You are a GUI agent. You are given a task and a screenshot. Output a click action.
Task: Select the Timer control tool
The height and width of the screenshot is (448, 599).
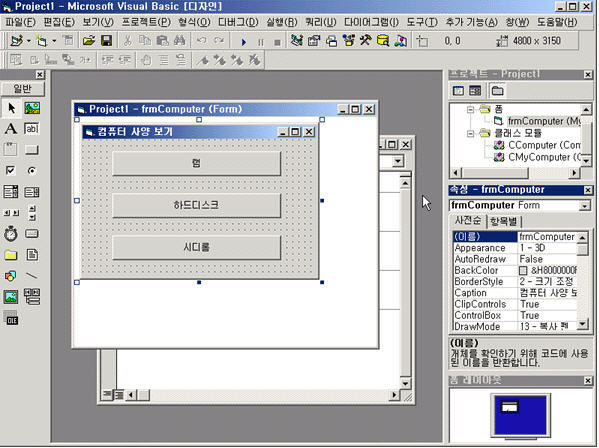point(11,233)
